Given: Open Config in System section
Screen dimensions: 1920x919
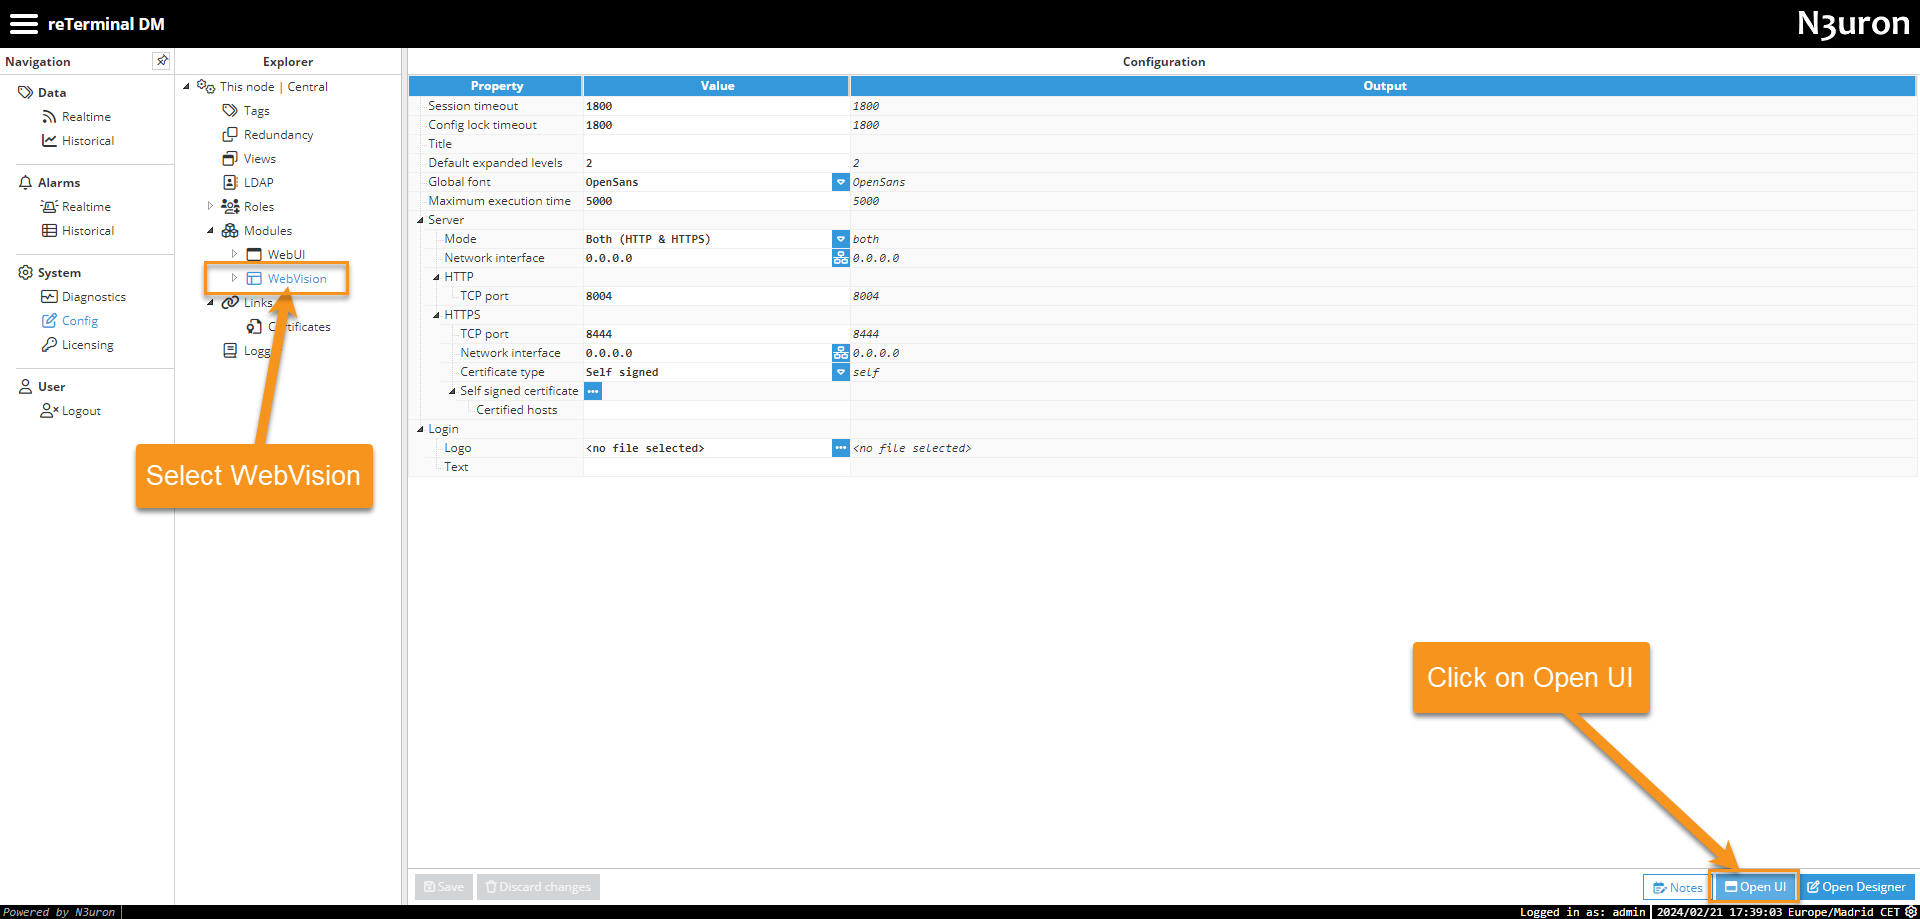Looking at the screenshot, I should tap(80, 321).
